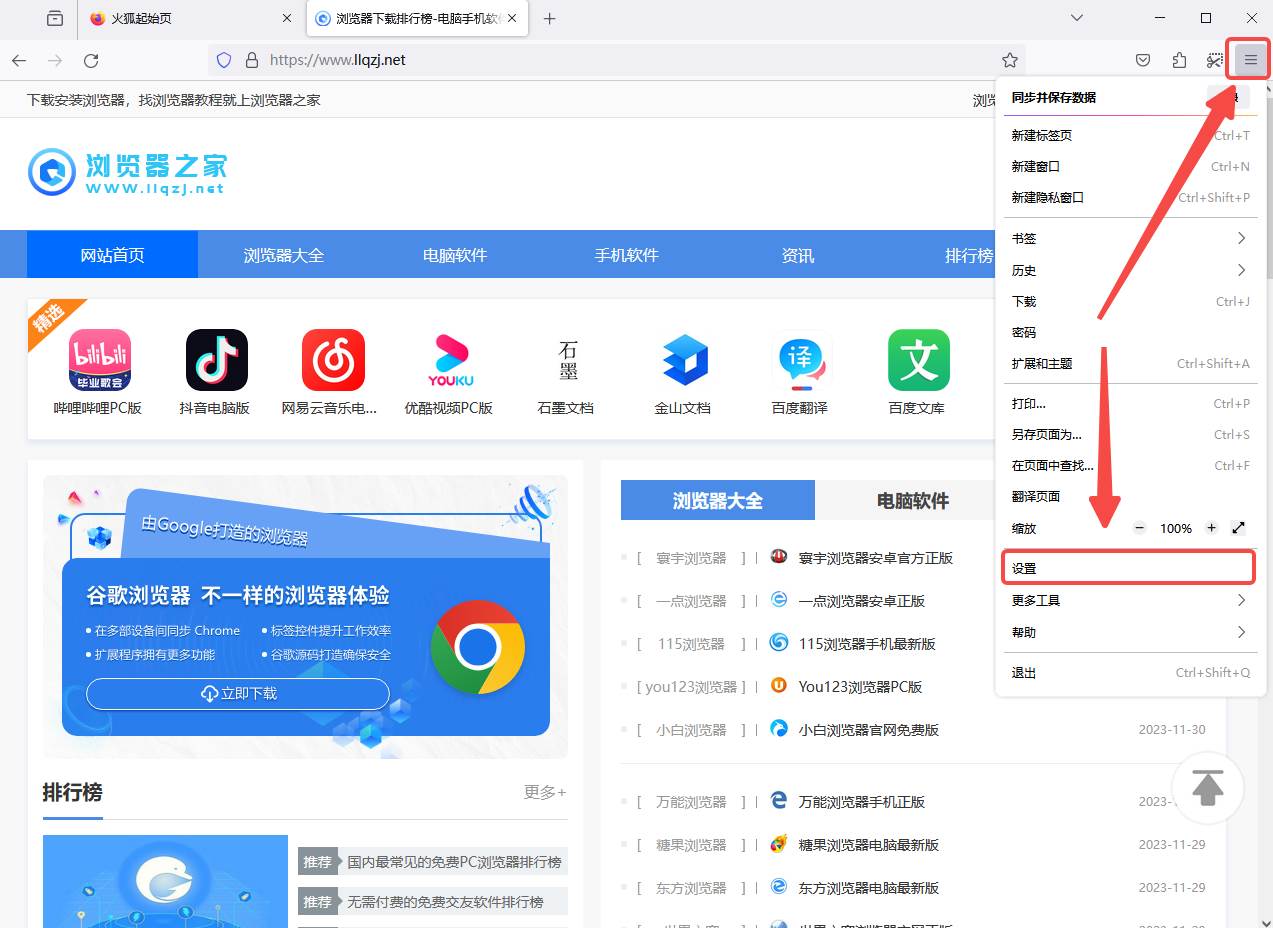This screenshot has height=928, width=1273.
Task: List all tabs dropdown arrow
Action: coord(1077,18)
